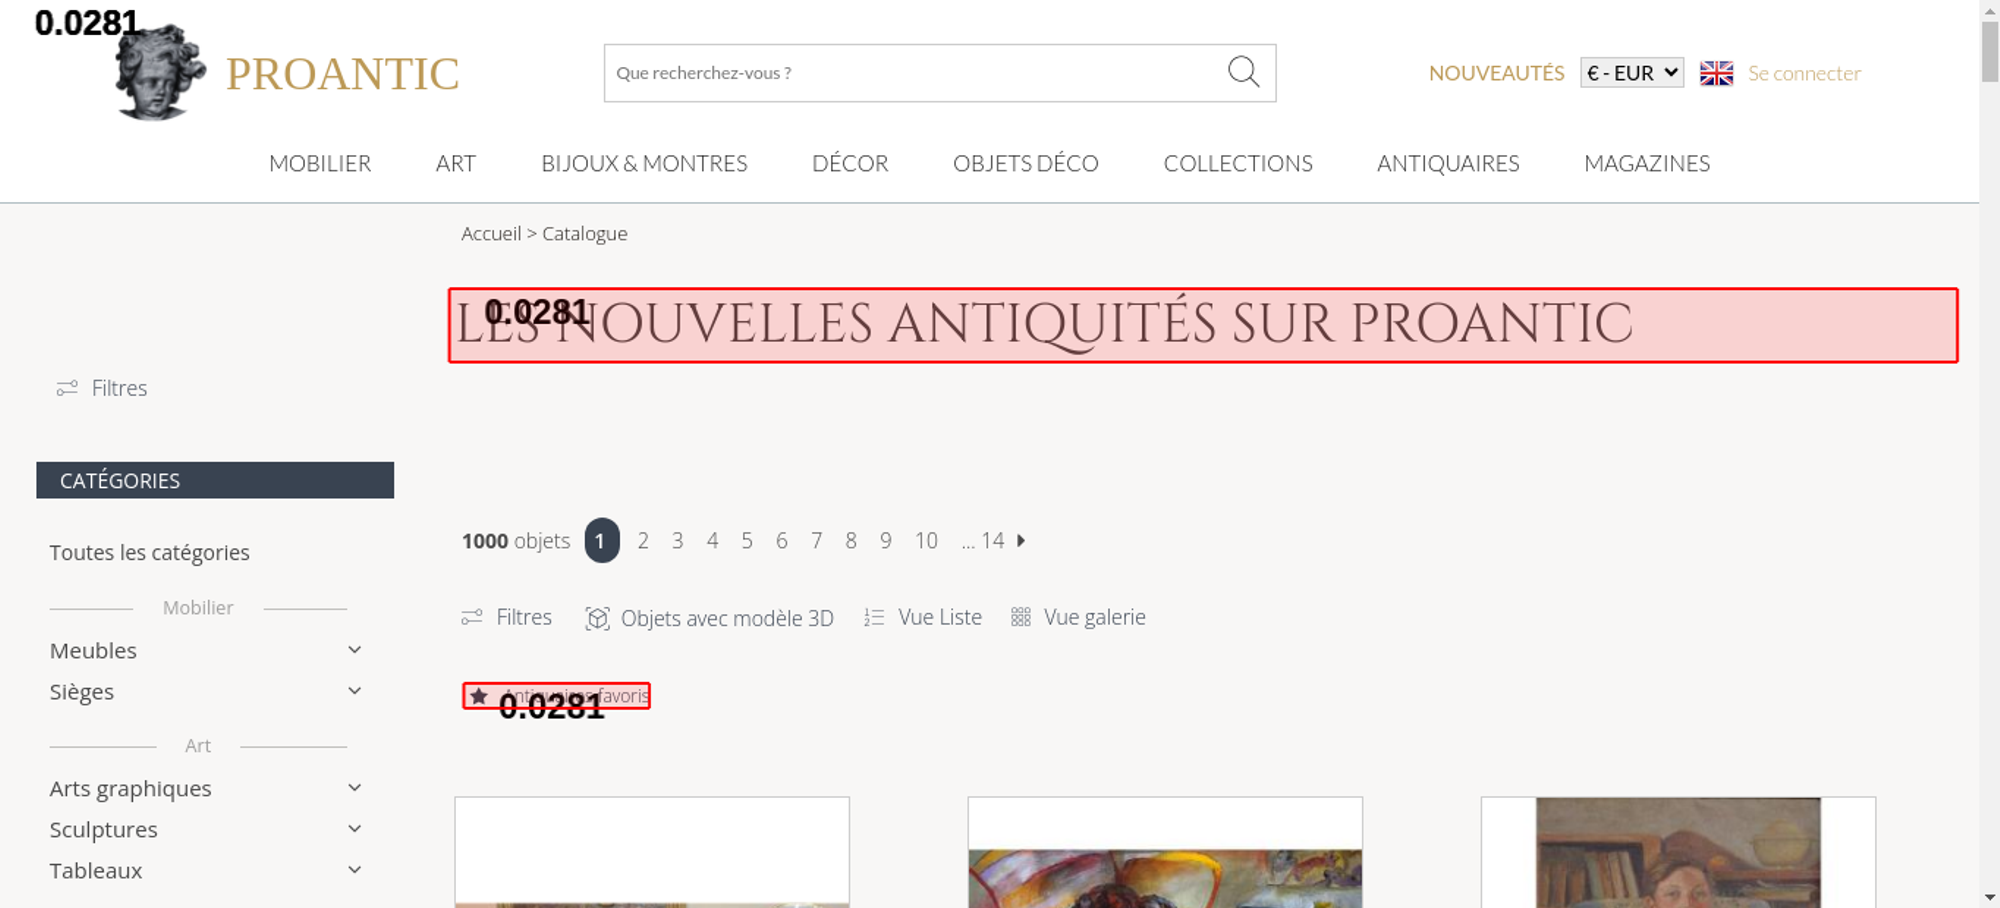Open the NOUVEAUTÉS link

(1496, 73)
